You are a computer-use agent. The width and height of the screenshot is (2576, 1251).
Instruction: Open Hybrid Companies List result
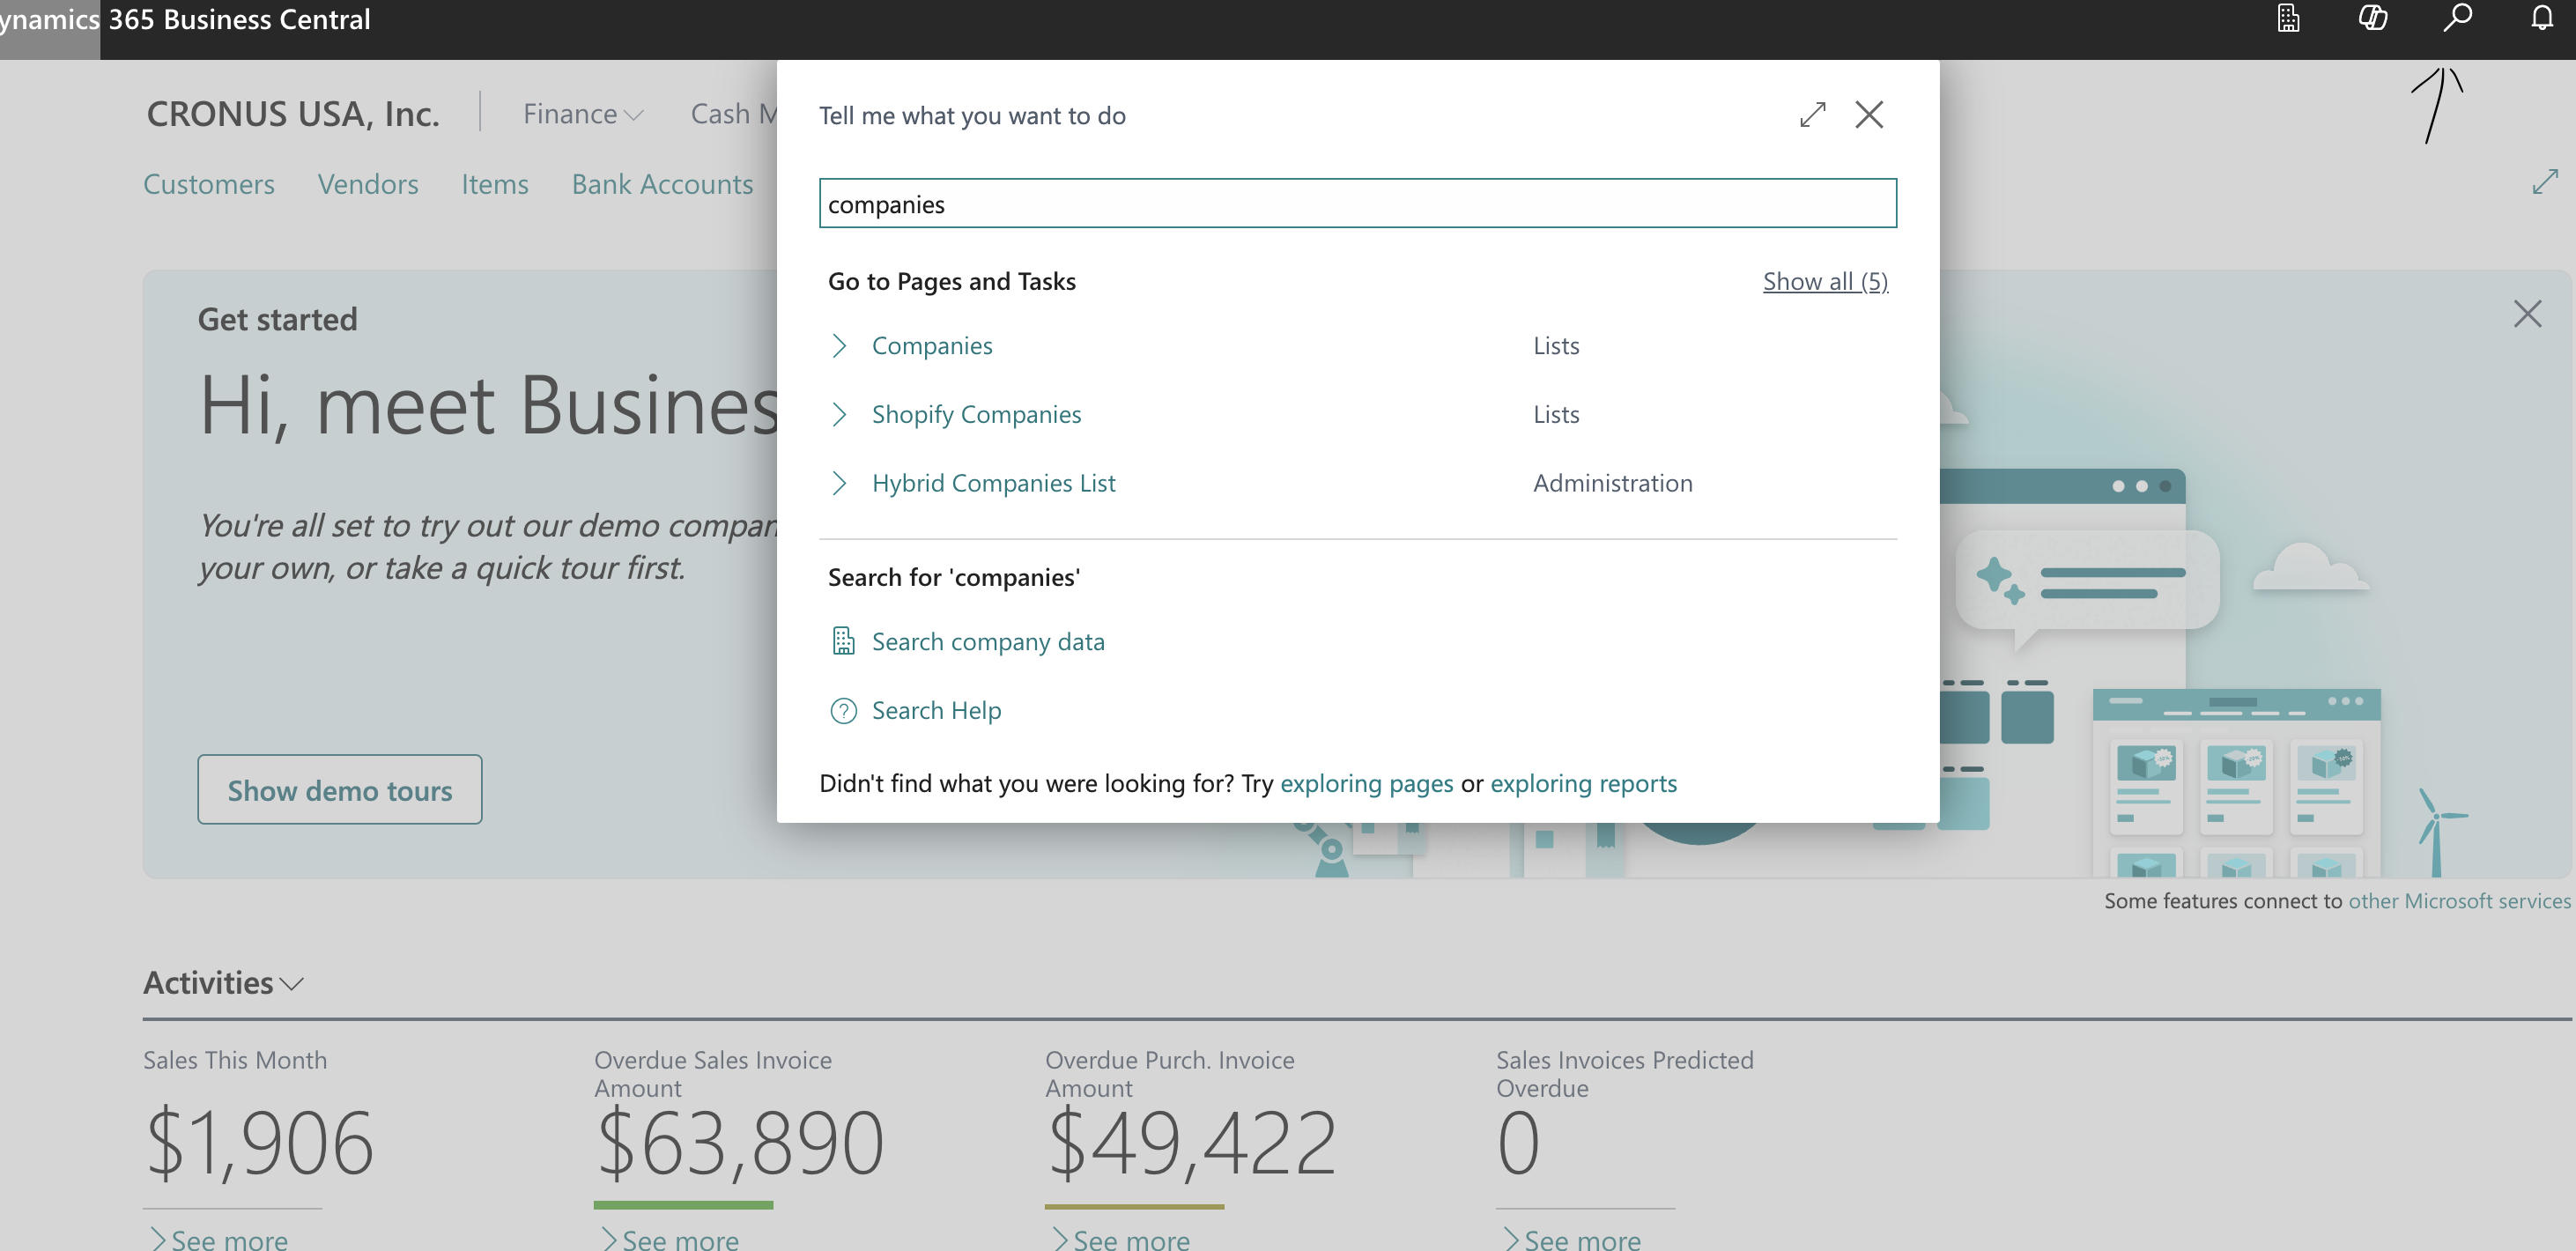(993, 483)
